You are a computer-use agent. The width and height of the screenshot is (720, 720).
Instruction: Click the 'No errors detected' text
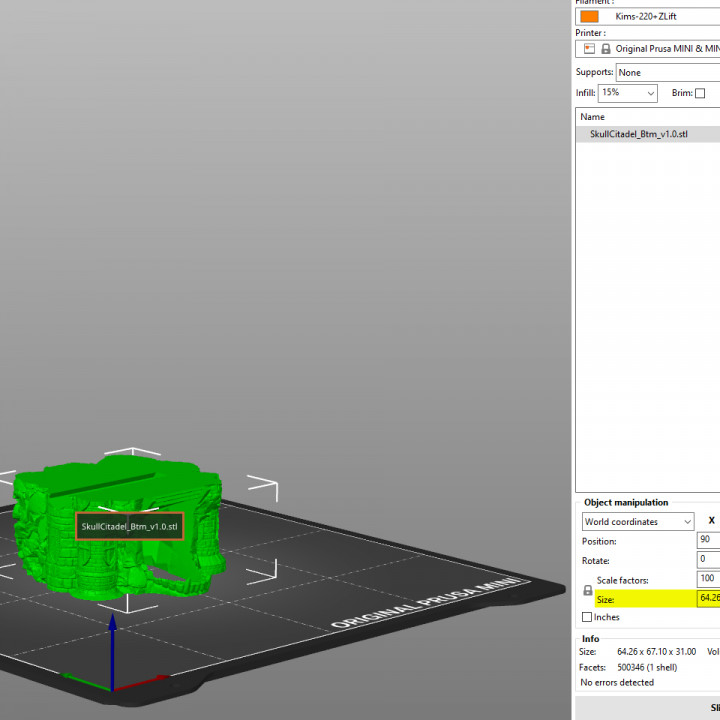(617, 682)
